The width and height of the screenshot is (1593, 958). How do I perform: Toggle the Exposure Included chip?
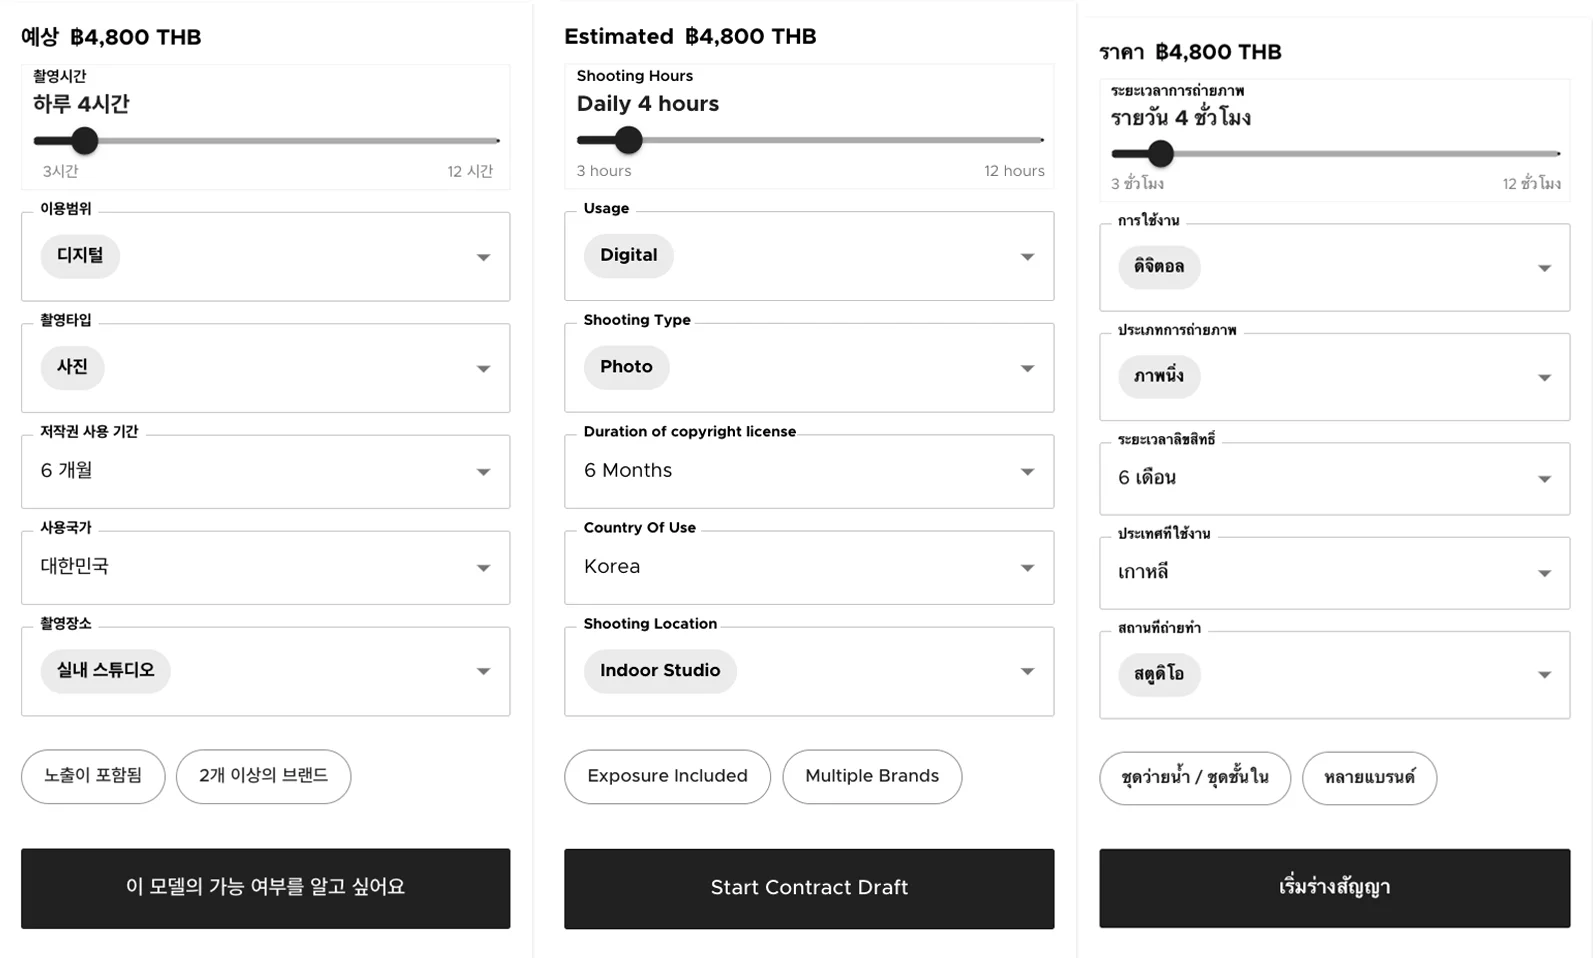667,776
